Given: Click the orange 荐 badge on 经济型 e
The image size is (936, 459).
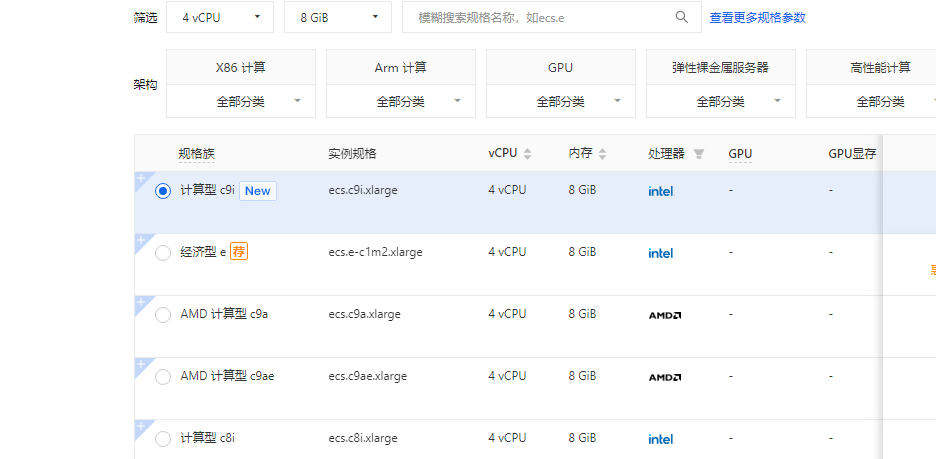Looking at the screenshot, I should [x=239, y=252].
